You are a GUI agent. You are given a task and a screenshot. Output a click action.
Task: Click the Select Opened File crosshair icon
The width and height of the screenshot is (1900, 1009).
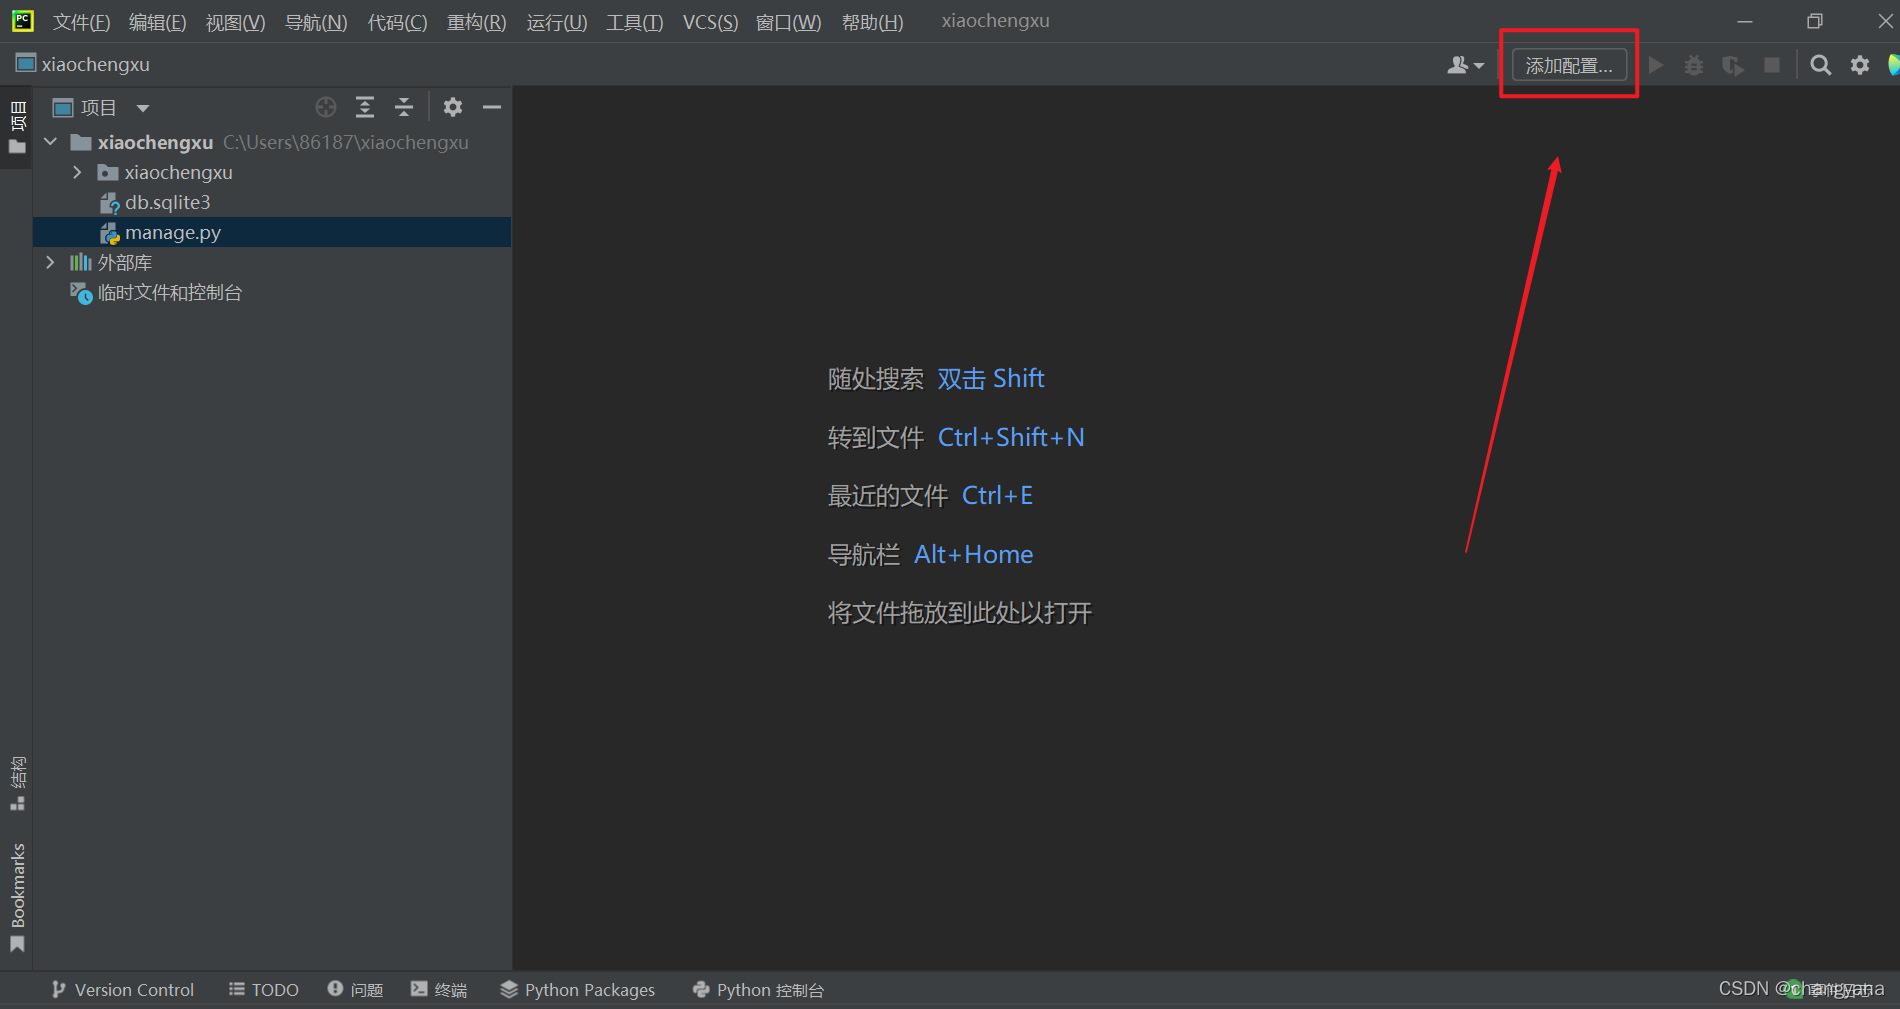point(325,107)
